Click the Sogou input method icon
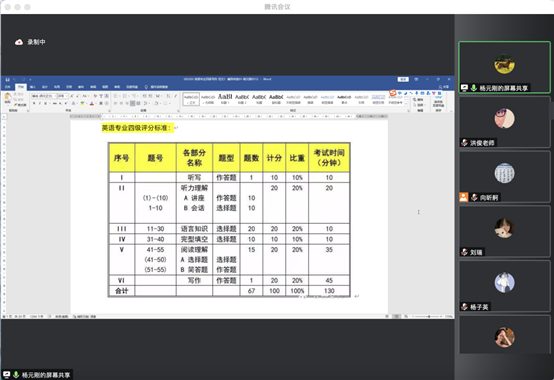The width and height of the screenshot is (554, 380). (393, 93)
